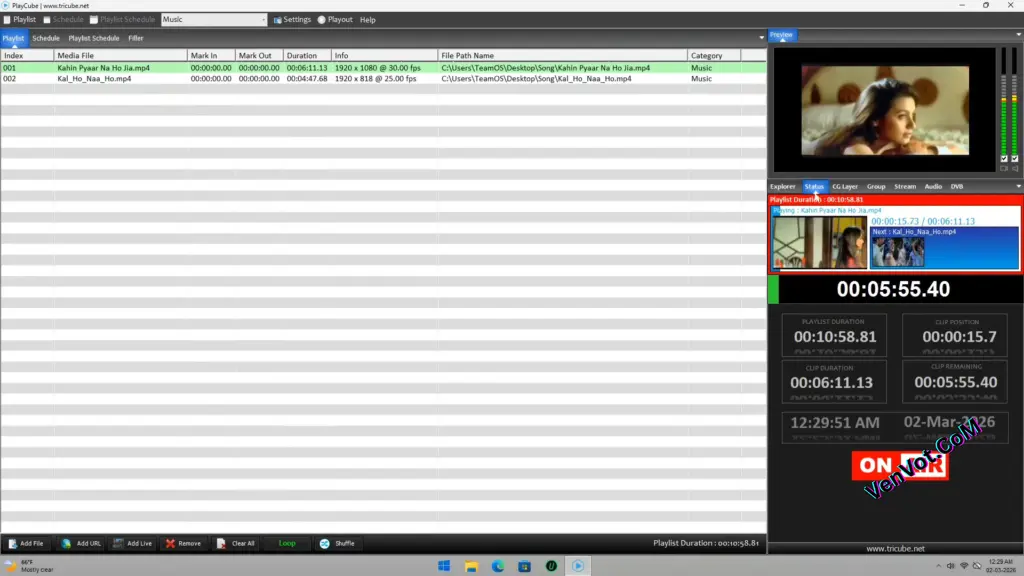Expand the playlist tab bar dropdown arrow

click(761, 38)
